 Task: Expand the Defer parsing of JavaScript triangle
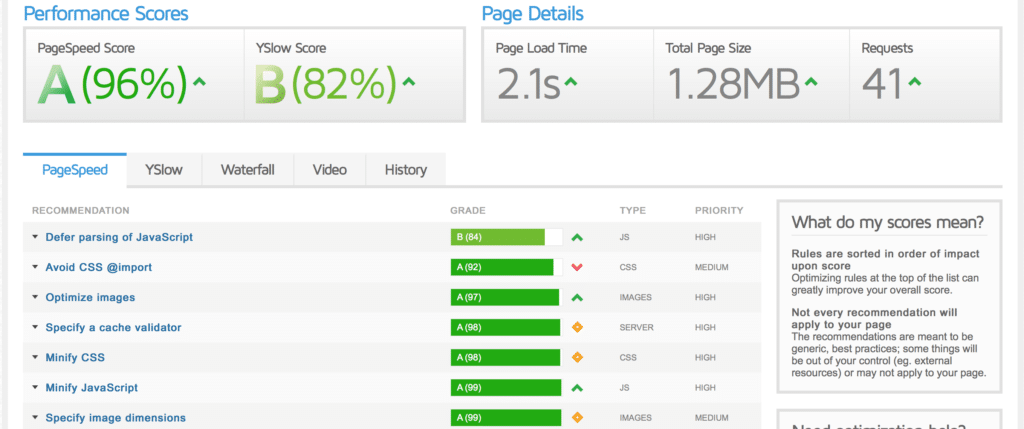35,238
